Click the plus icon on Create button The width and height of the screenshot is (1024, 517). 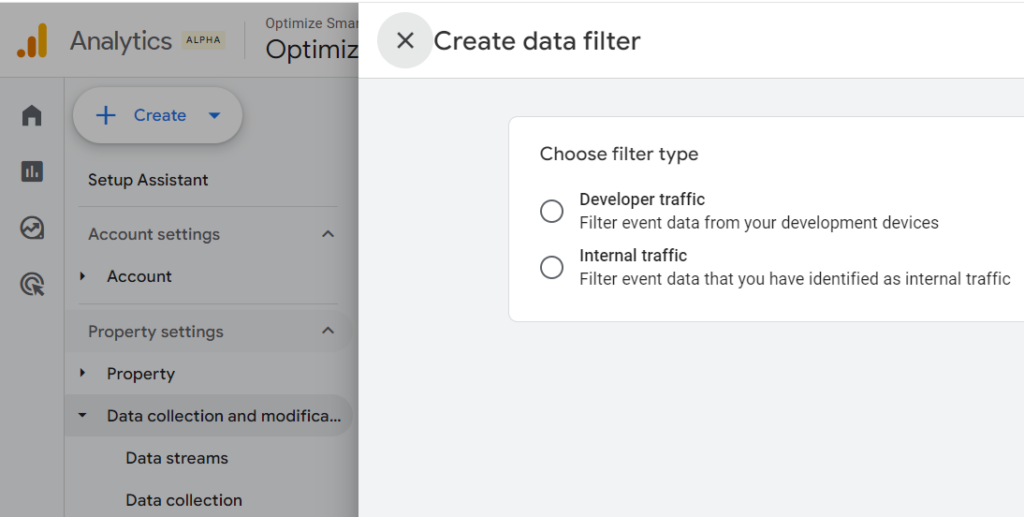click(x=105, y=116)
